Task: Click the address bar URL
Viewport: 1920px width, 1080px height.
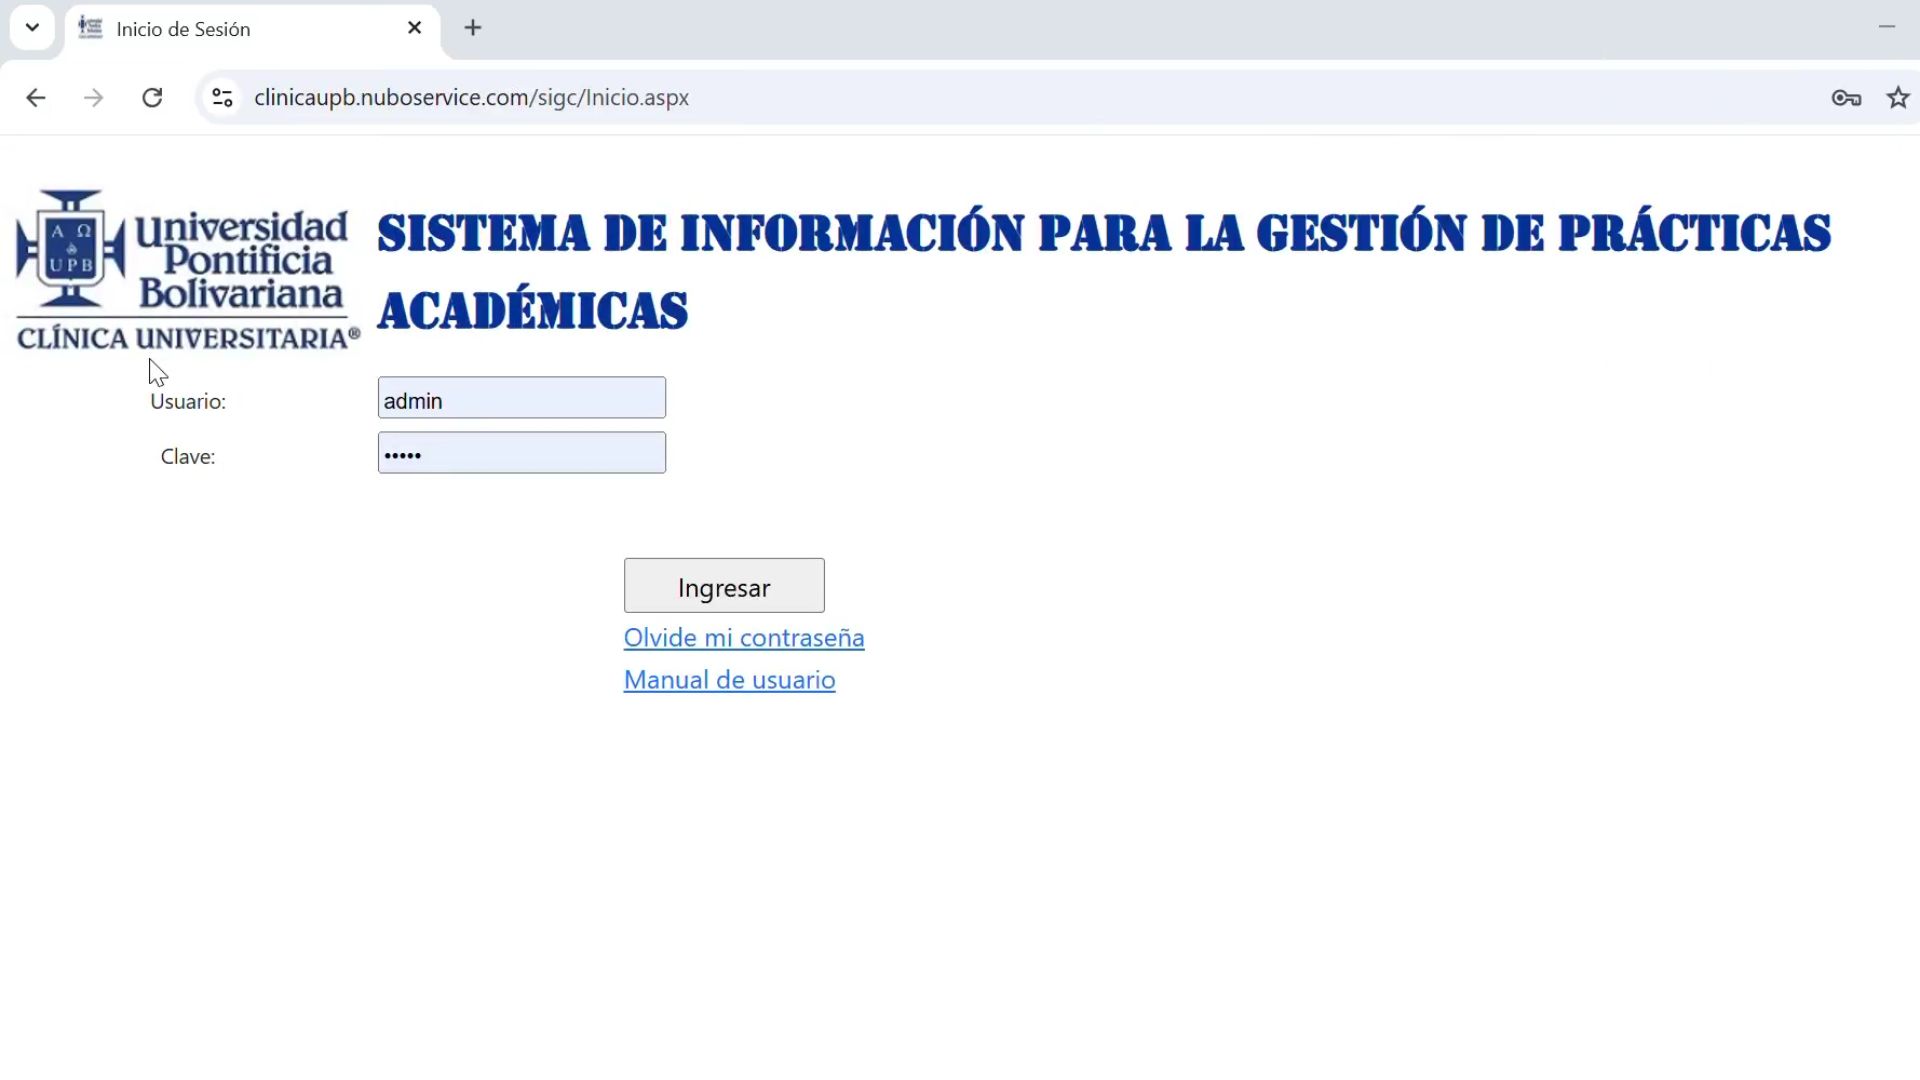Action: [x=471, y=98]
